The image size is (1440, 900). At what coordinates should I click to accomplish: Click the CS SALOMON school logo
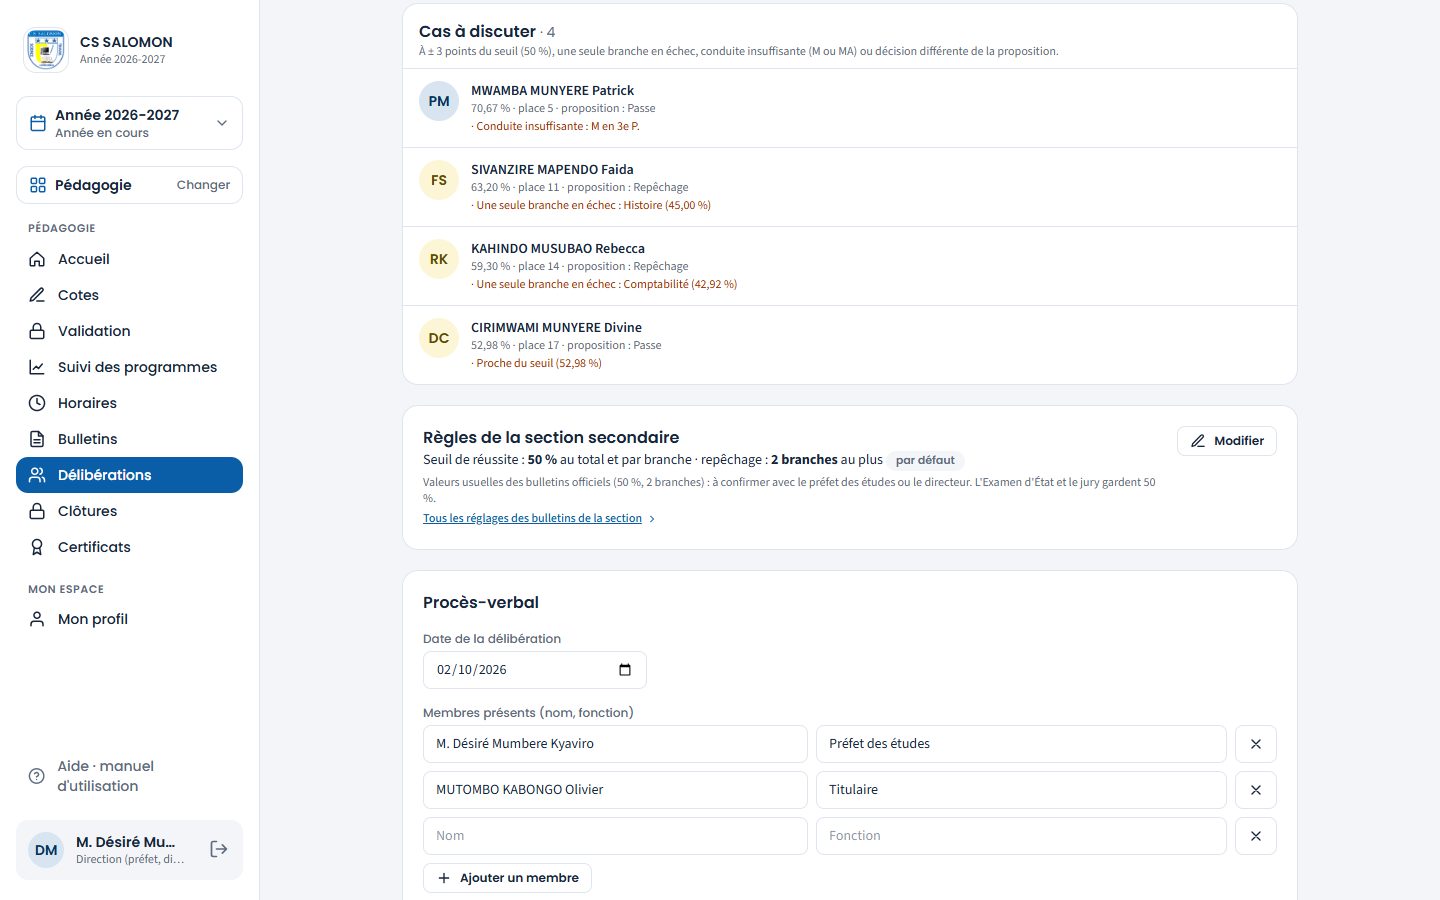[46, 50]
